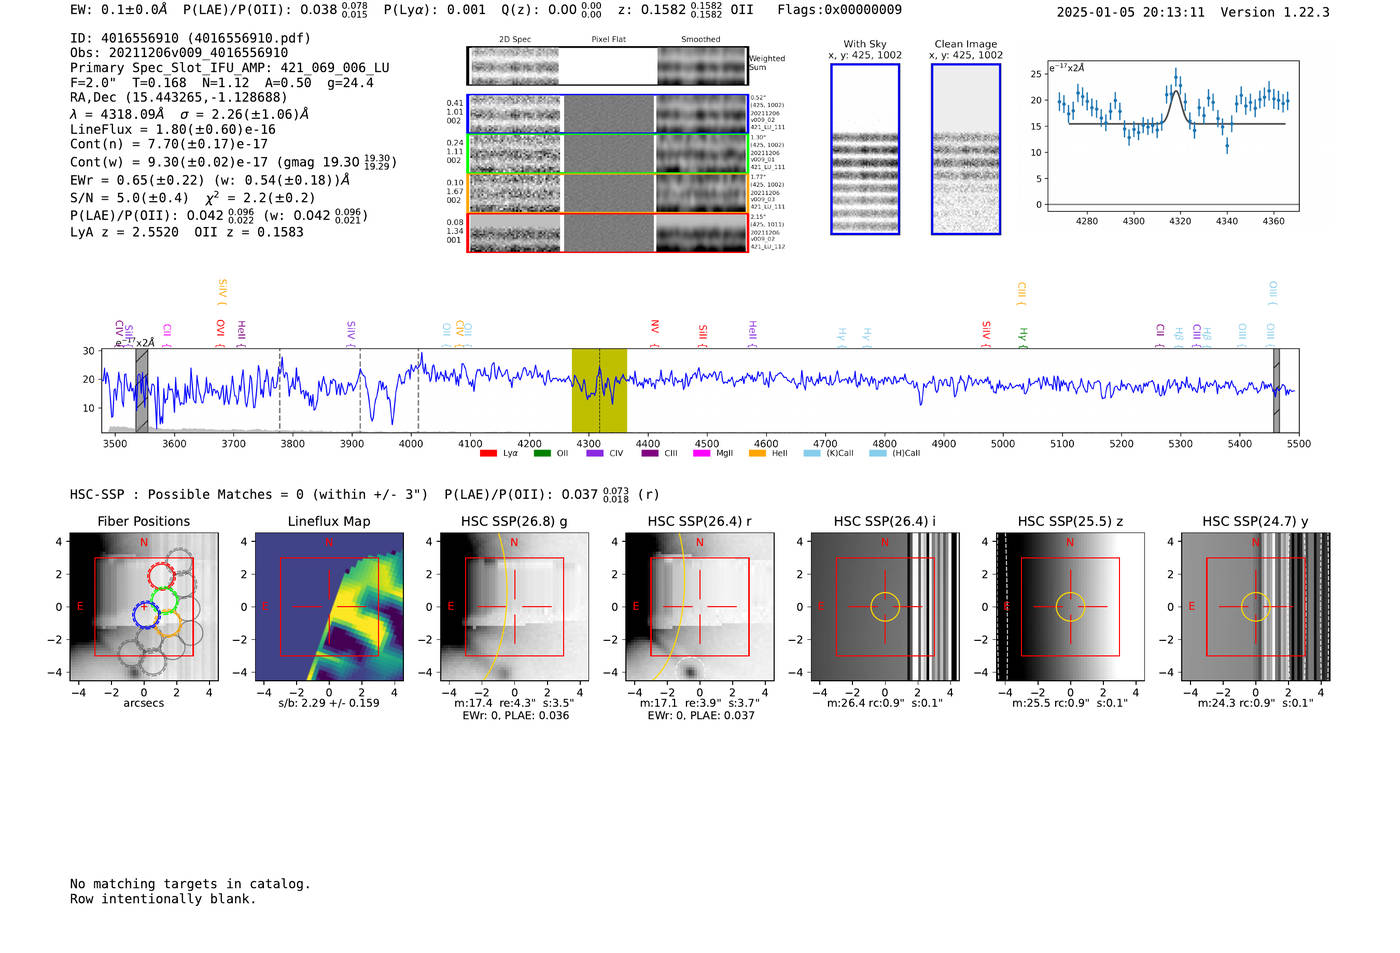This screenshot has height=953, width=1400.
Task: Click the P(Lyα): 0.001 header value
Action: [435, 10]
